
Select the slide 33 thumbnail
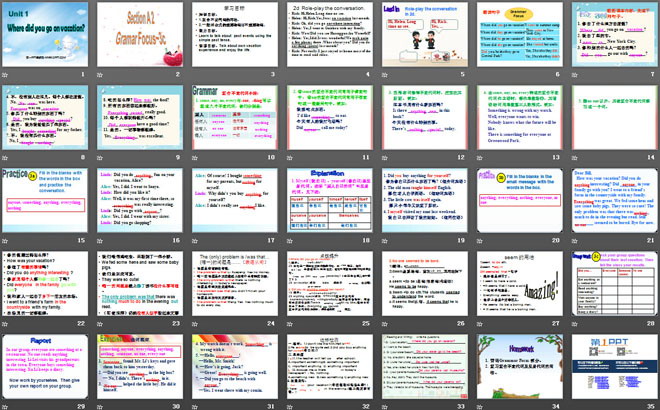click(x=425, y=366)
